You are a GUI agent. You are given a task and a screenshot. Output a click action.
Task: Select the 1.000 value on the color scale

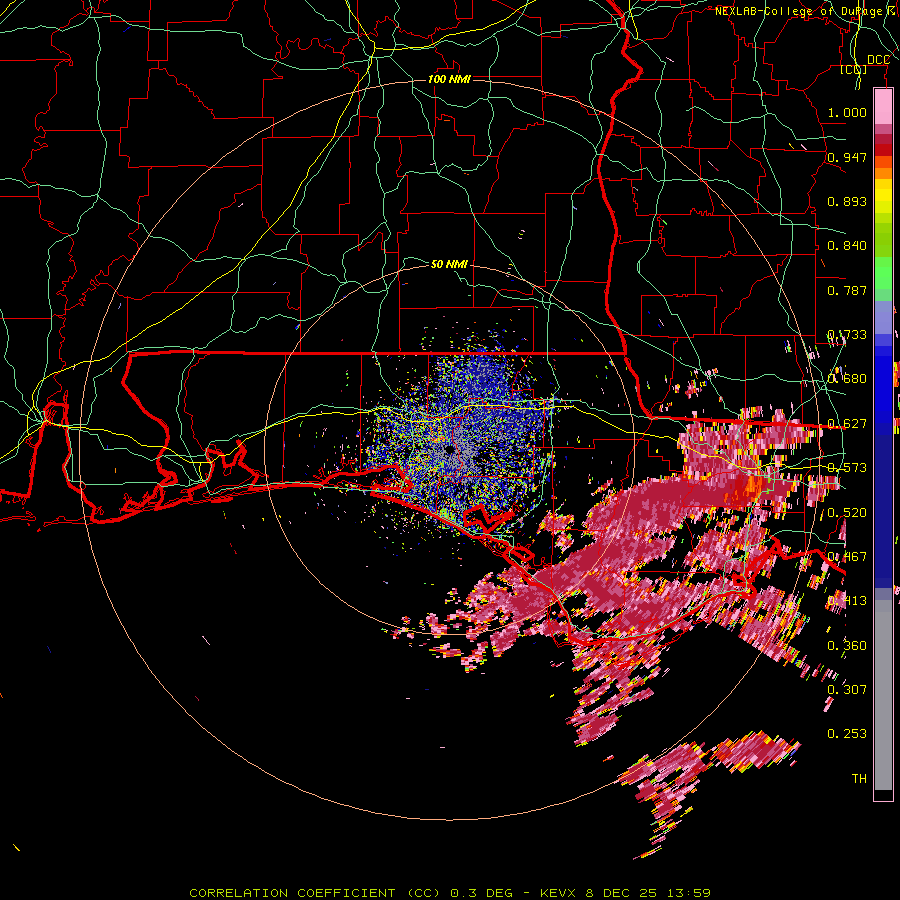(x=847, y=112)
